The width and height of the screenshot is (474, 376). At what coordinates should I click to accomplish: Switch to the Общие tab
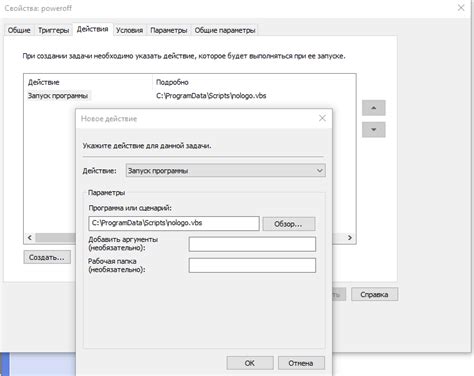pos(19,30)
